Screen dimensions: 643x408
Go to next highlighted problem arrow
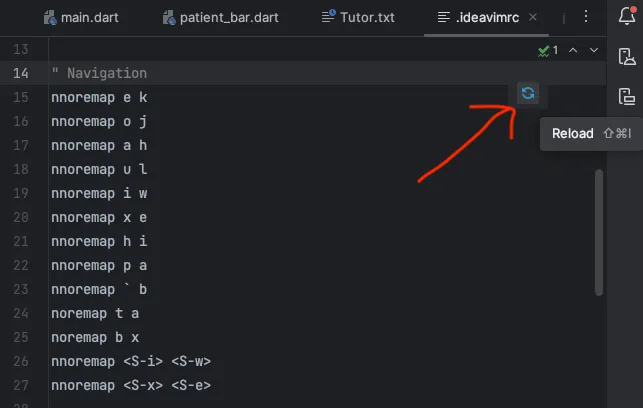point(594,50)
